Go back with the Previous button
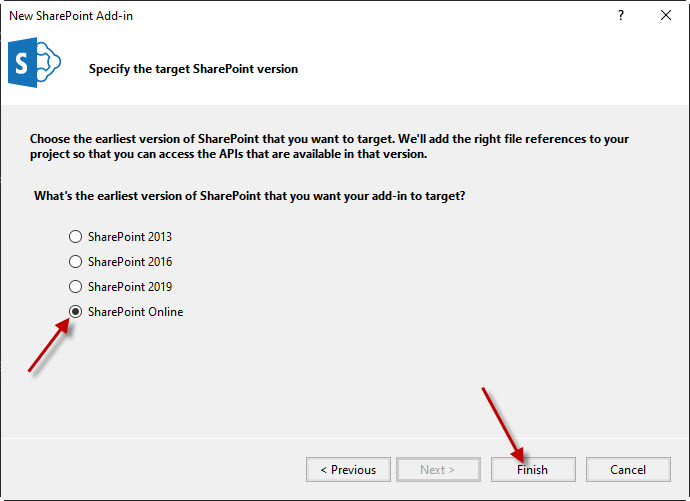The width and height of the screenshot is (690, 501). click(348, 470)
